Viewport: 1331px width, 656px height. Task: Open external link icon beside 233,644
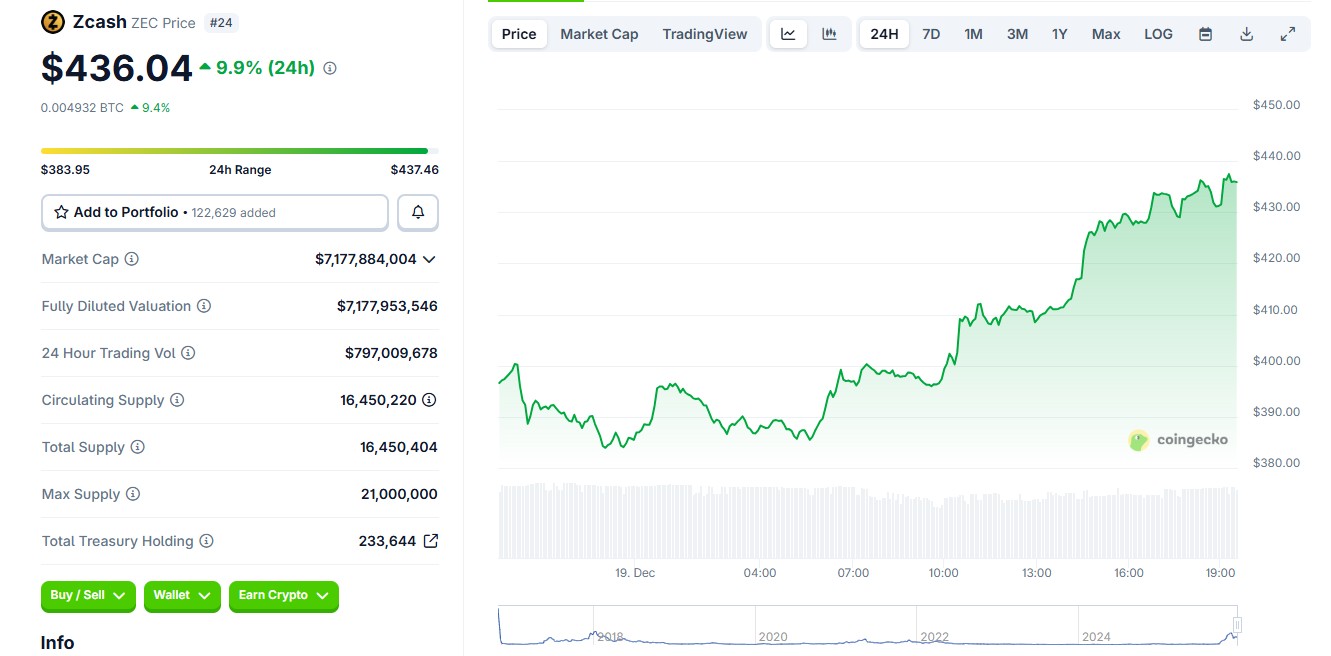[x=431, y=541]
